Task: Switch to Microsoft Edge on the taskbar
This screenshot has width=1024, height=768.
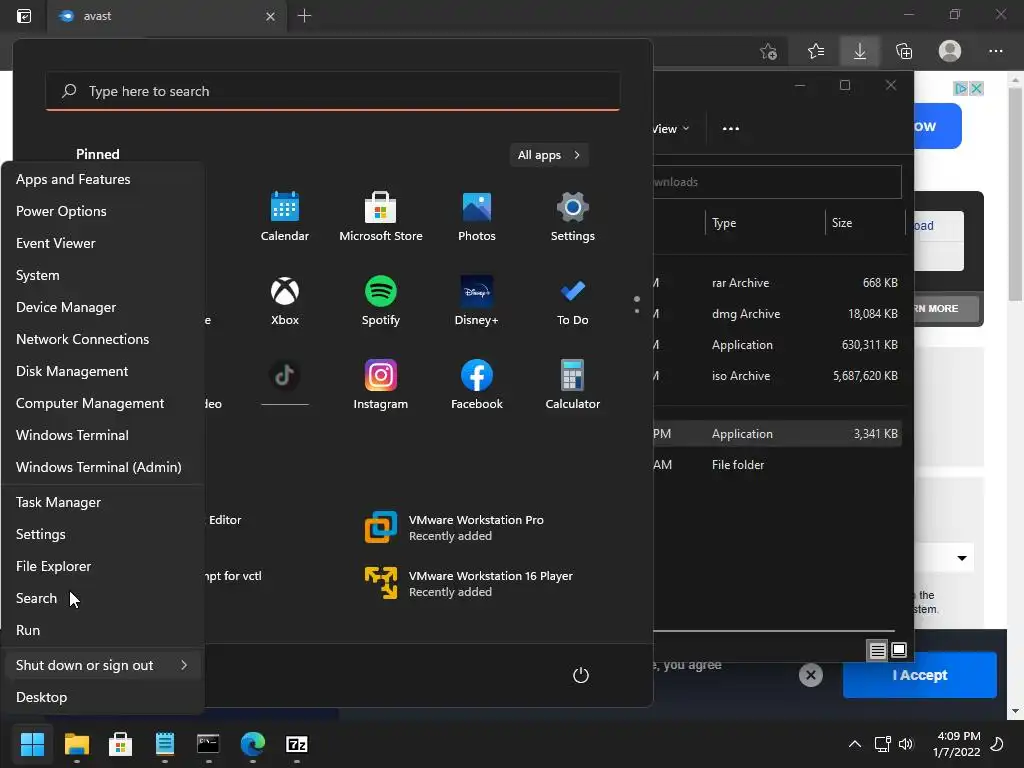Action: click(253, 744)
